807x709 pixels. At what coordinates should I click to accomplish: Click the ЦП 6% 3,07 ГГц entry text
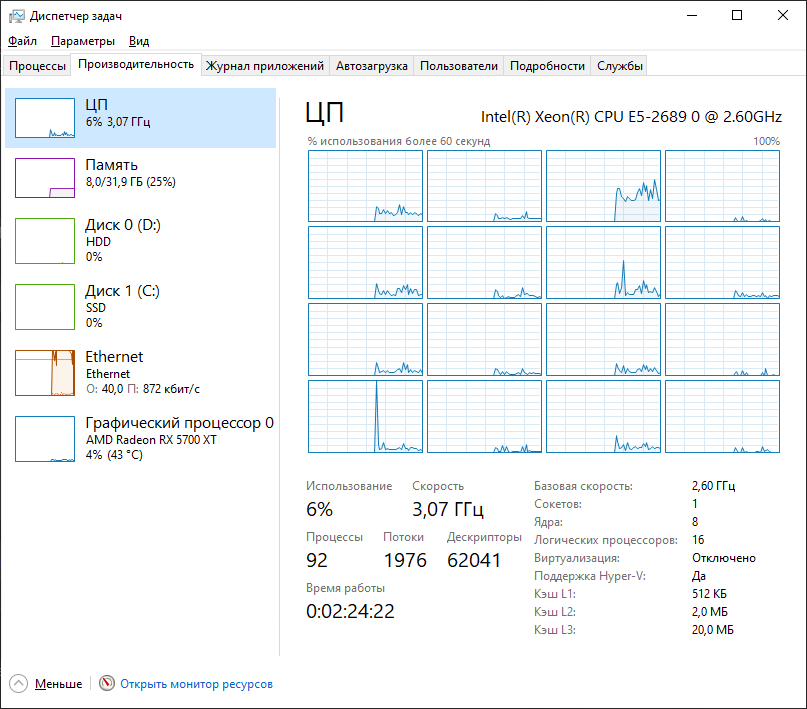[118, 113]
